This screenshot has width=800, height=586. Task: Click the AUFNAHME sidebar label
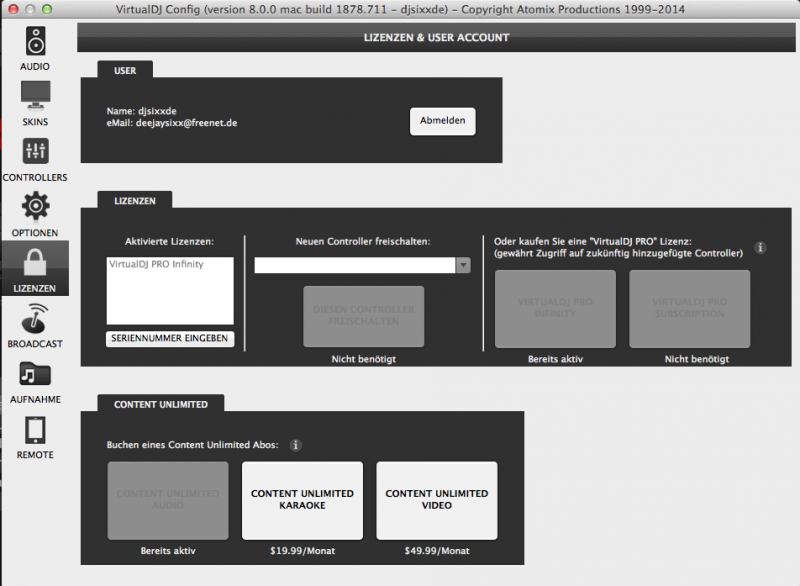pyautogui.click(x=35, y=399)
